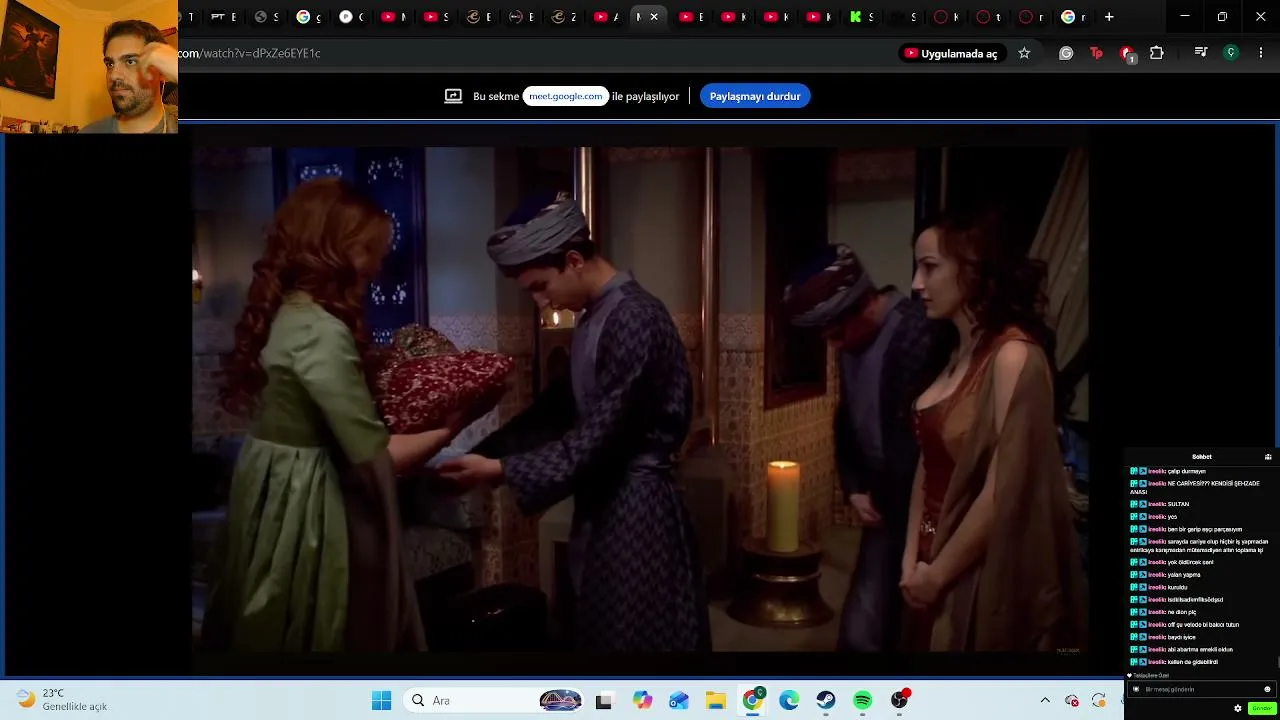Open Spotify from the taskbar
The height and width of the screenshot is (720, 1280).
pos(863,701)
